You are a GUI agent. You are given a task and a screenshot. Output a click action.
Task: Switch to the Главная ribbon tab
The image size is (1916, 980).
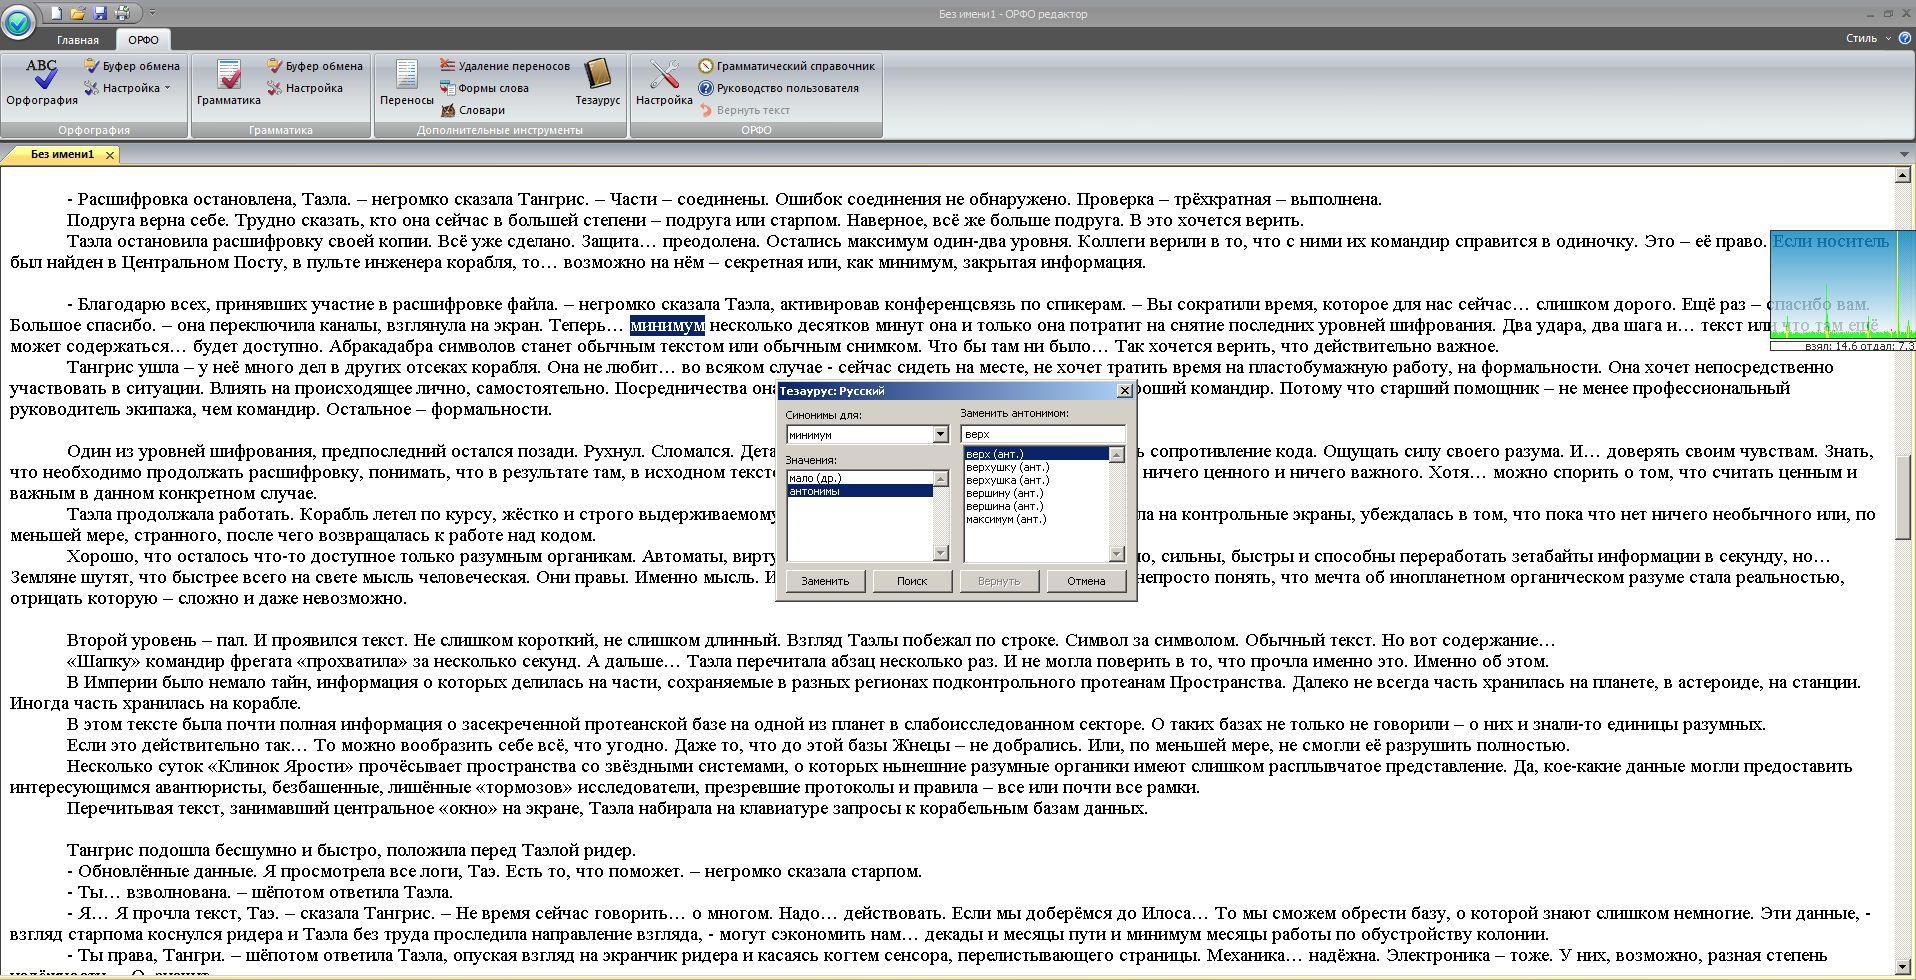pos(77,40)
